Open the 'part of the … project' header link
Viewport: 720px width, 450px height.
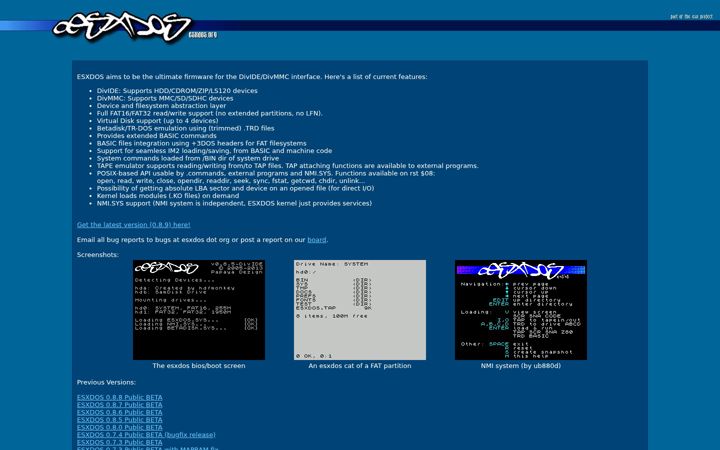(x=691, y=17)
